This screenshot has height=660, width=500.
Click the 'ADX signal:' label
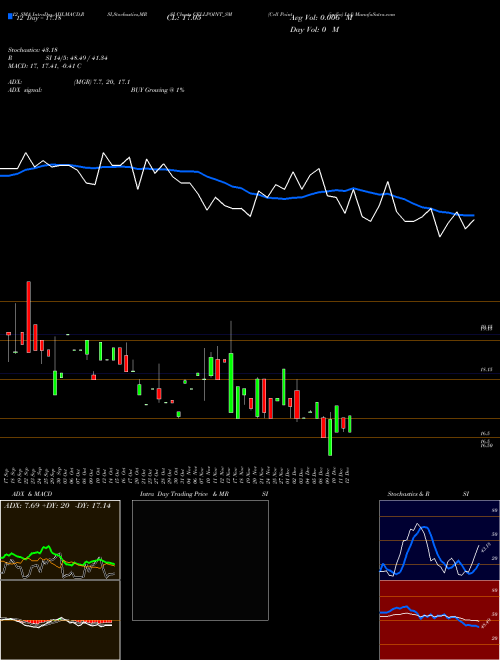pyautogui.click(x=24, y=90)
